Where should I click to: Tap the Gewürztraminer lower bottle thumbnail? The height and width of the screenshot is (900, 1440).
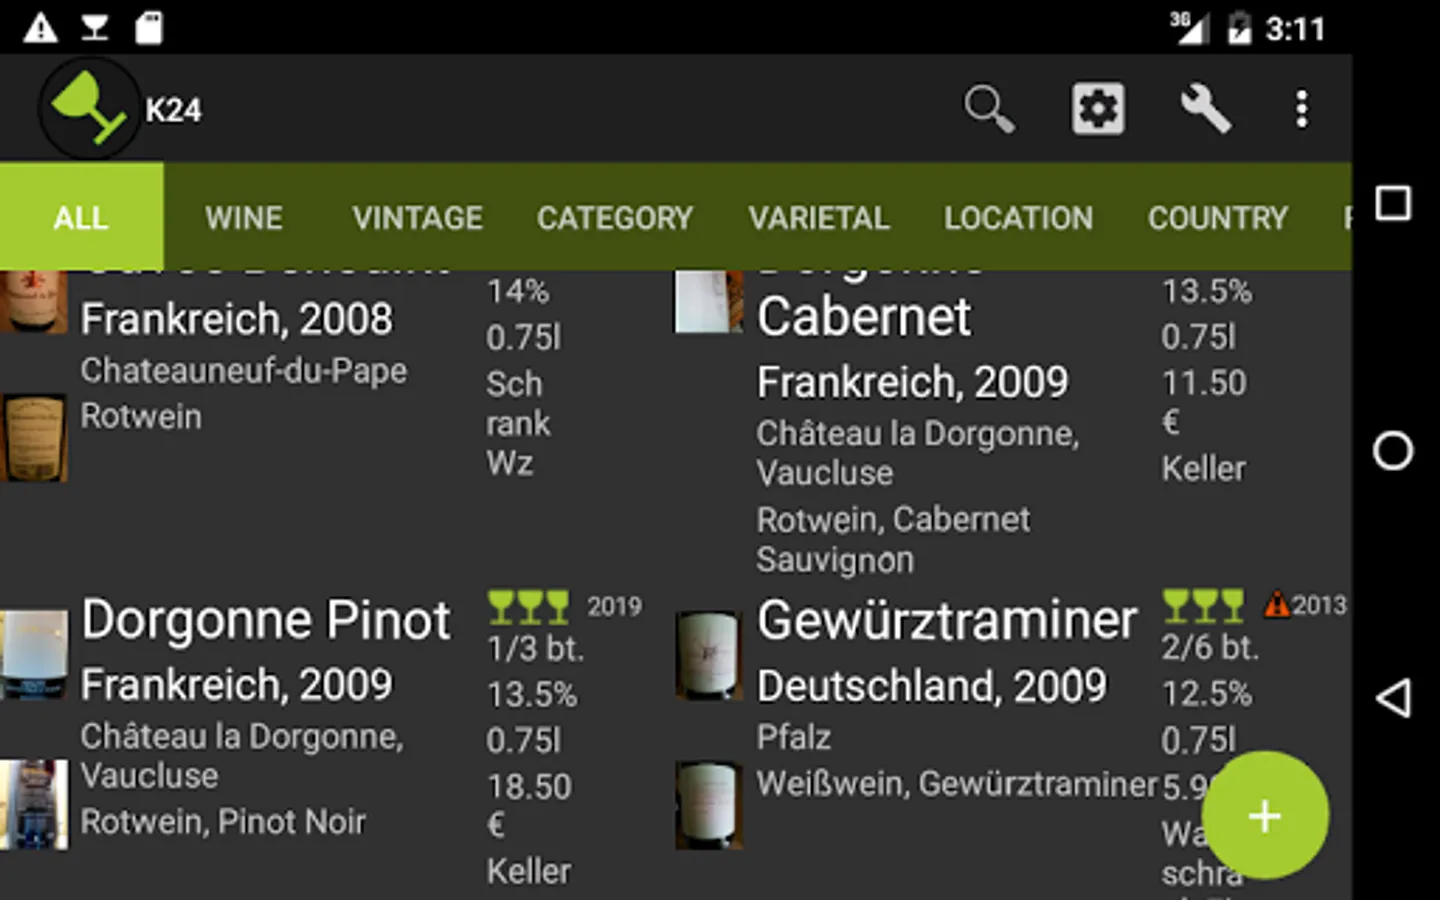[x=708, y=805]
